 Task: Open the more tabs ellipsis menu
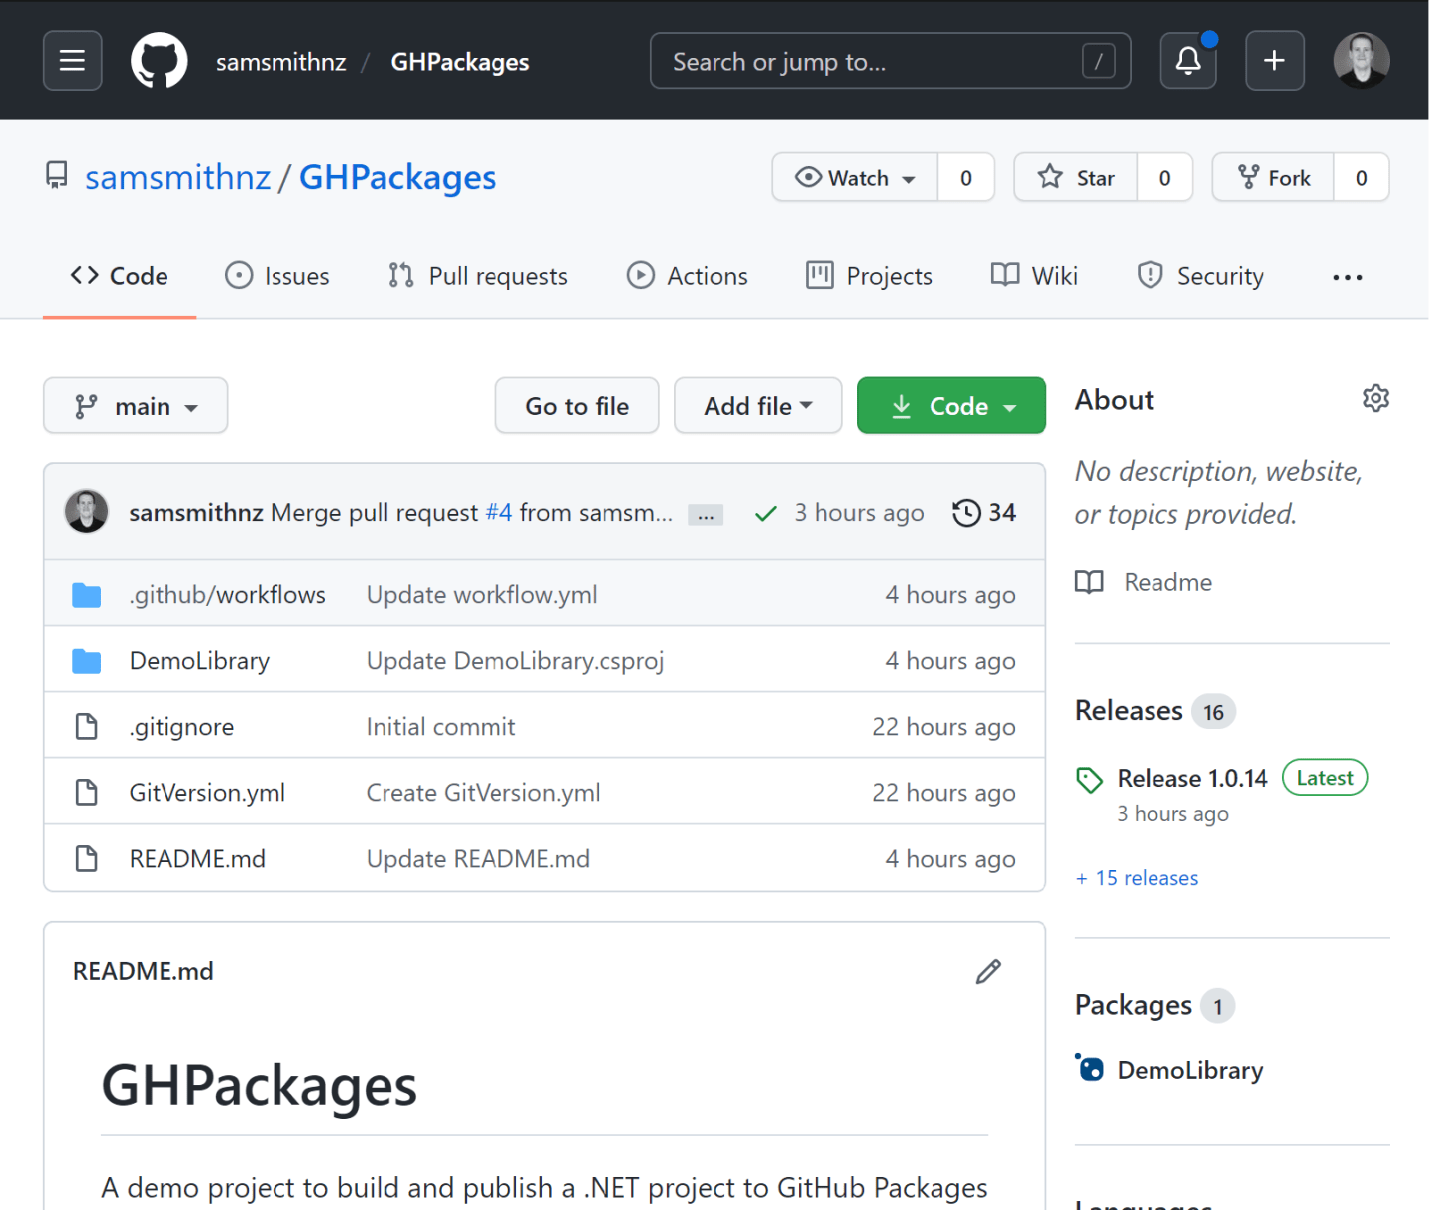pos(1348,277)
